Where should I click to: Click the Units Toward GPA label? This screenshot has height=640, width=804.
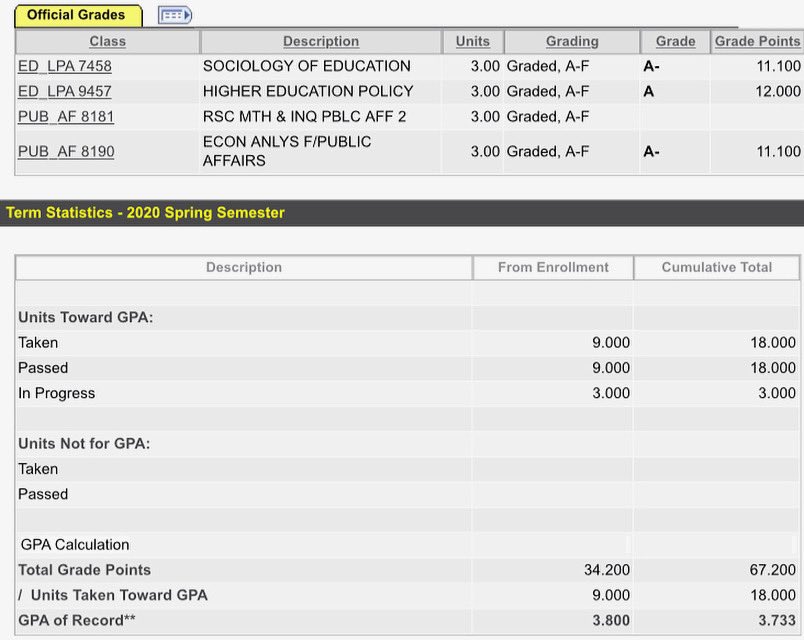pyautogui.click(x=86, y=317)
